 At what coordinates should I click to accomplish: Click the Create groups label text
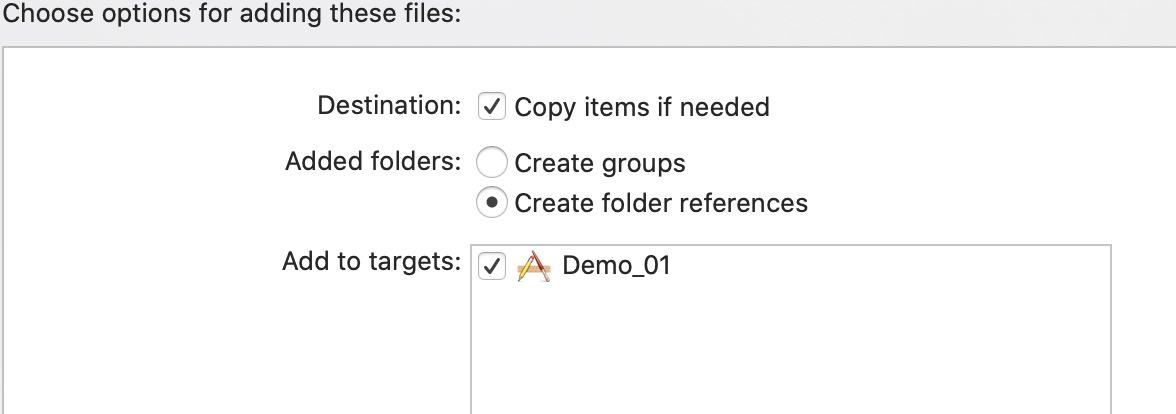[x=600, y=164]
